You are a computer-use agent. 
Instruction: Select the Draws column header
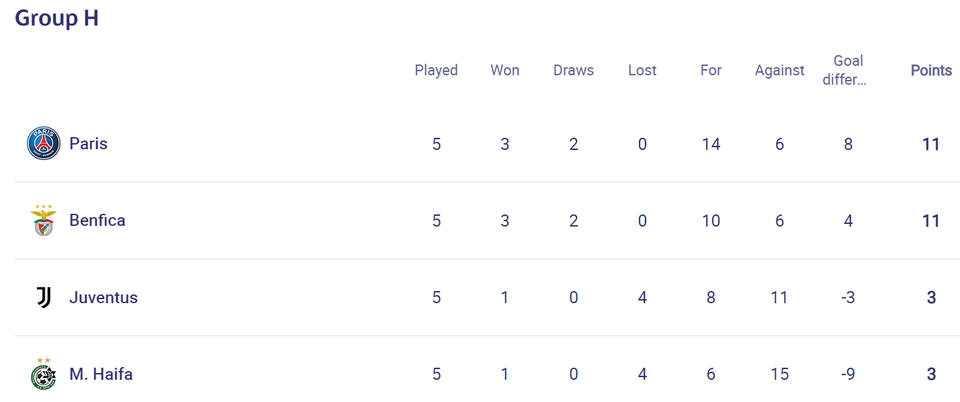(x=573, y=70)
